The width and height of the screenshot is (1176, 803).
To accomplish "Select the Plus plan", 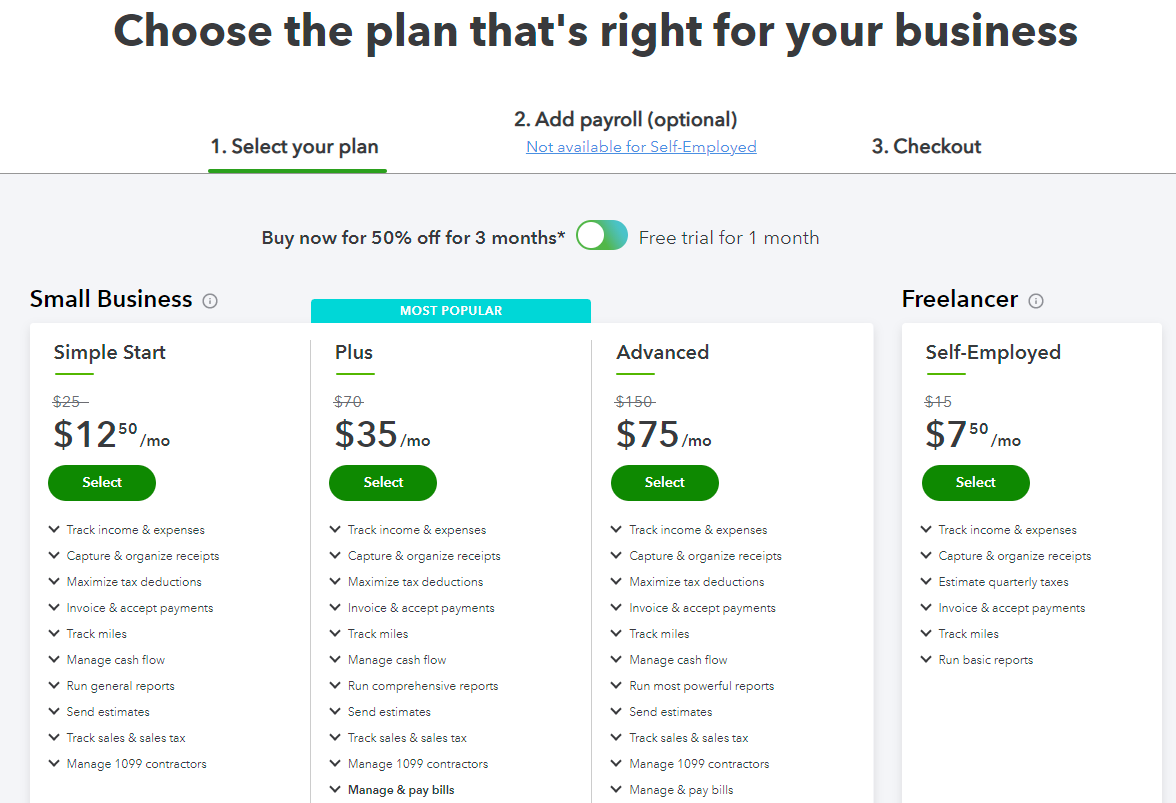I will coord(383,483).
